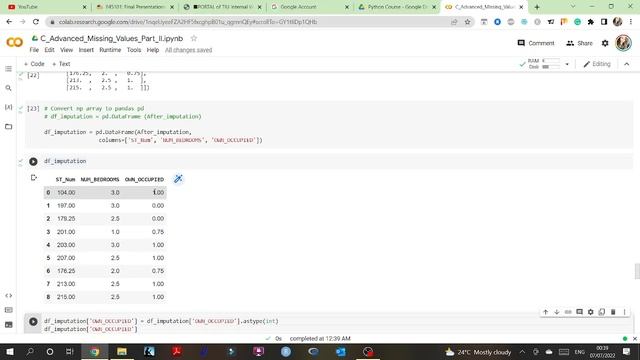Open more cell actions menu
The image size is (640, 360).
point(624,312)
